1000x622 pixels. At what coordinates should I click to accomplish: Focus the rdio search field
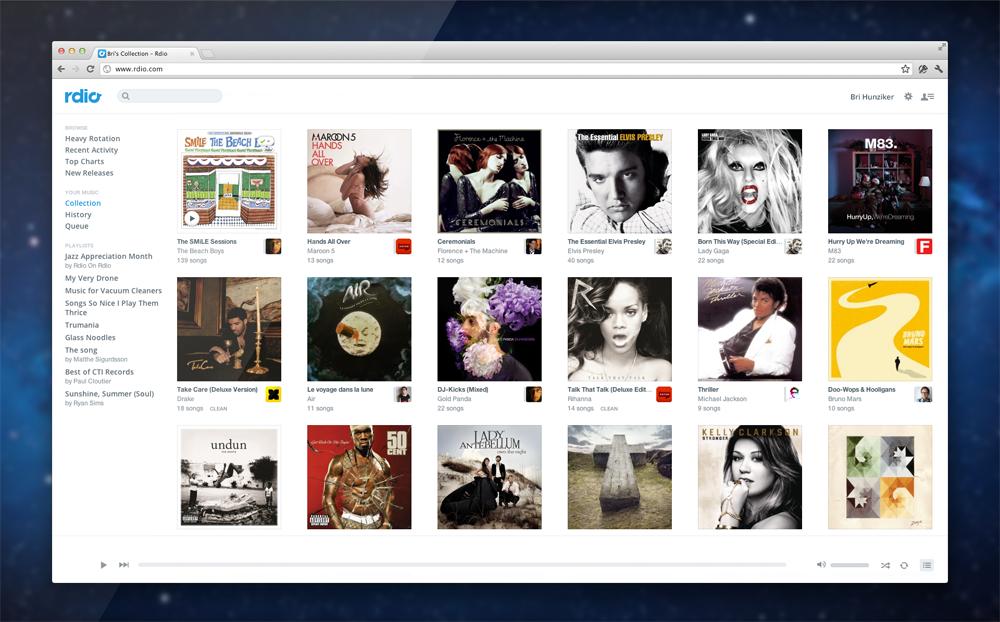coord(170,96)
